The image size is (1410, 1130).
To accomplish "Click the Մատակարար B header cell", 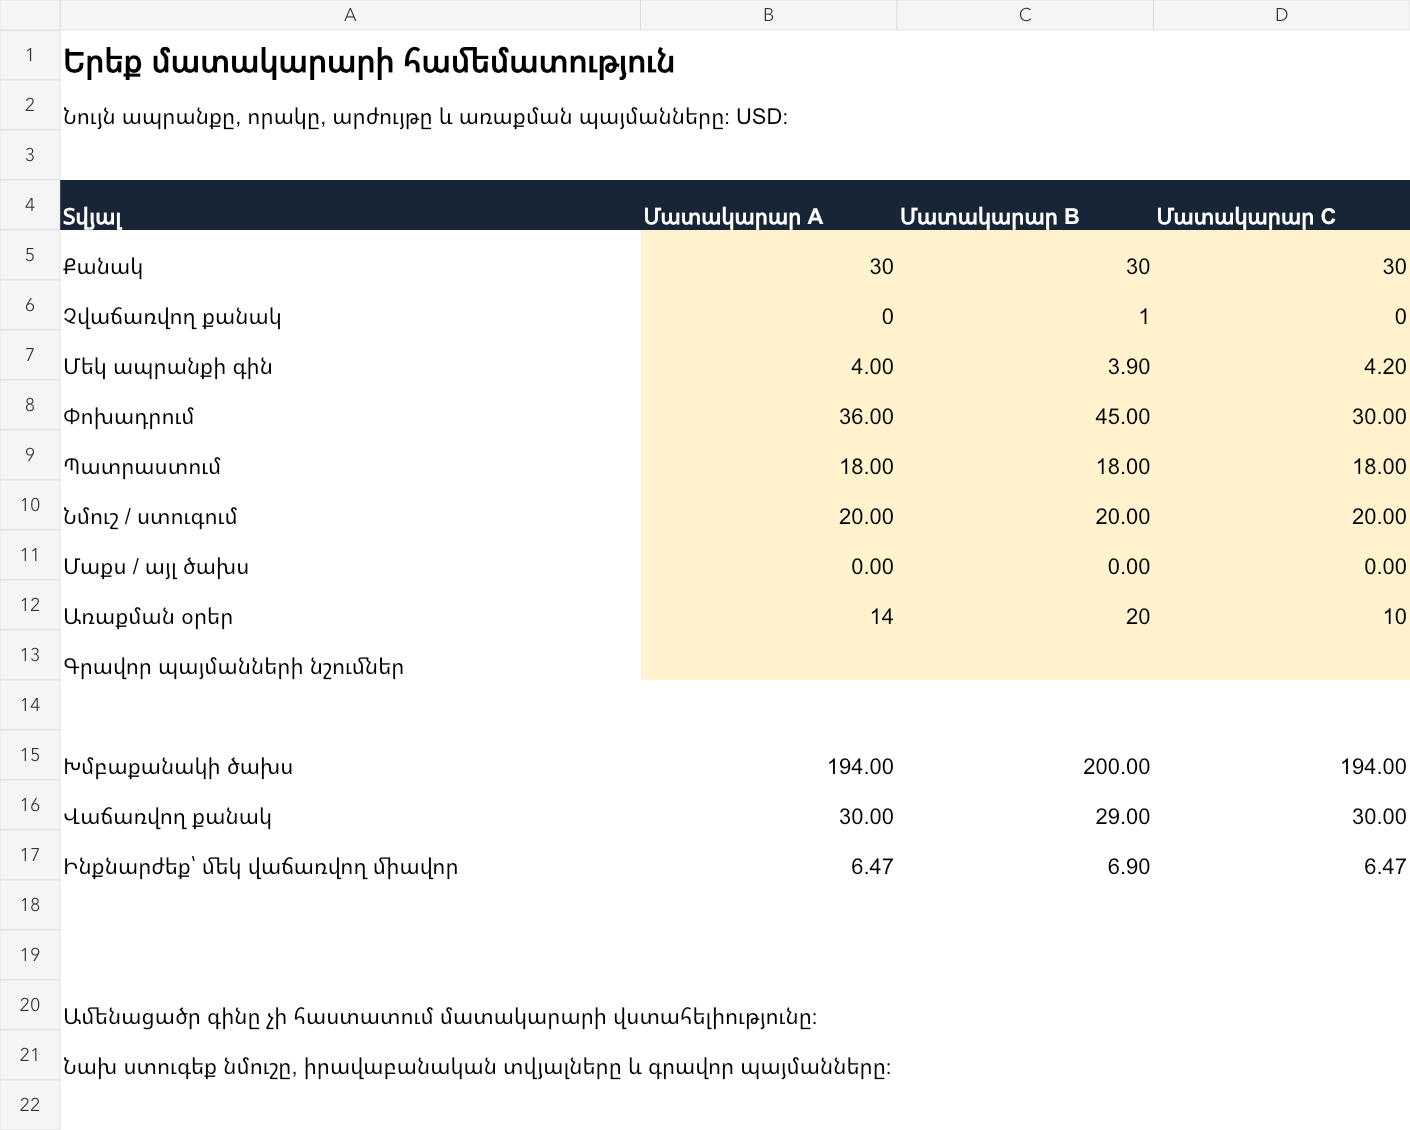I will [x=1025, y=205].
